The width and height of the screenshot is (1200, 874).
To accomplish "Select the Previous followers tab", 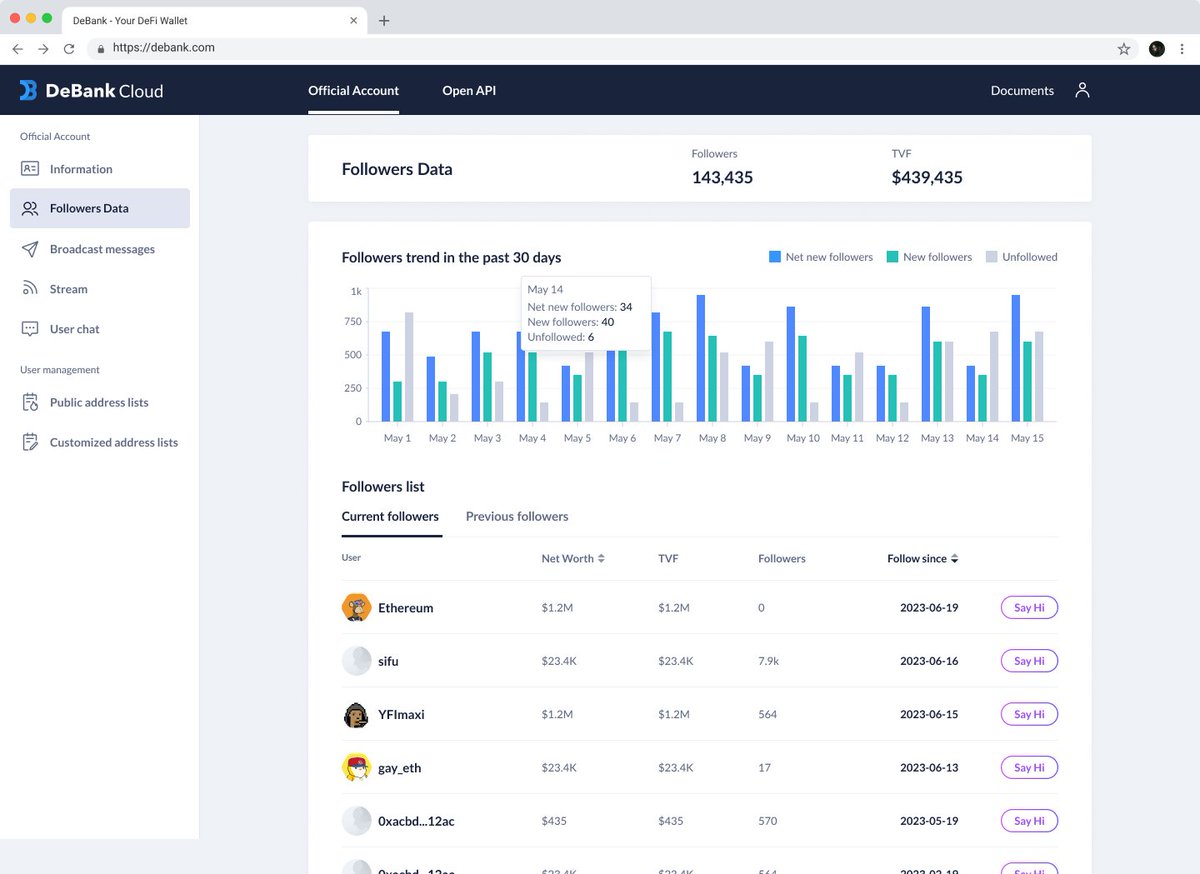I will 517,517.
